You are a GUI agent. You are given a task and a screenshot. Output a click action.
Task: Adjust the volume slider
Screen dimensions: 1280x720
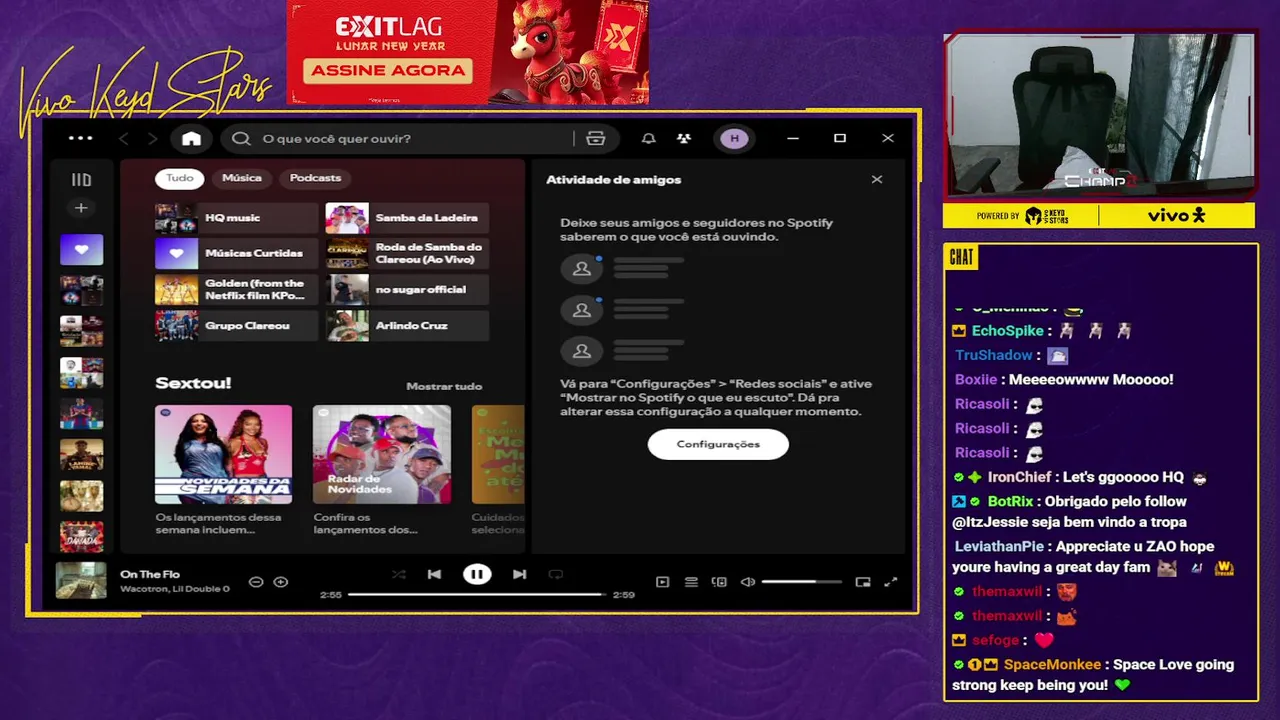point(801,582)
